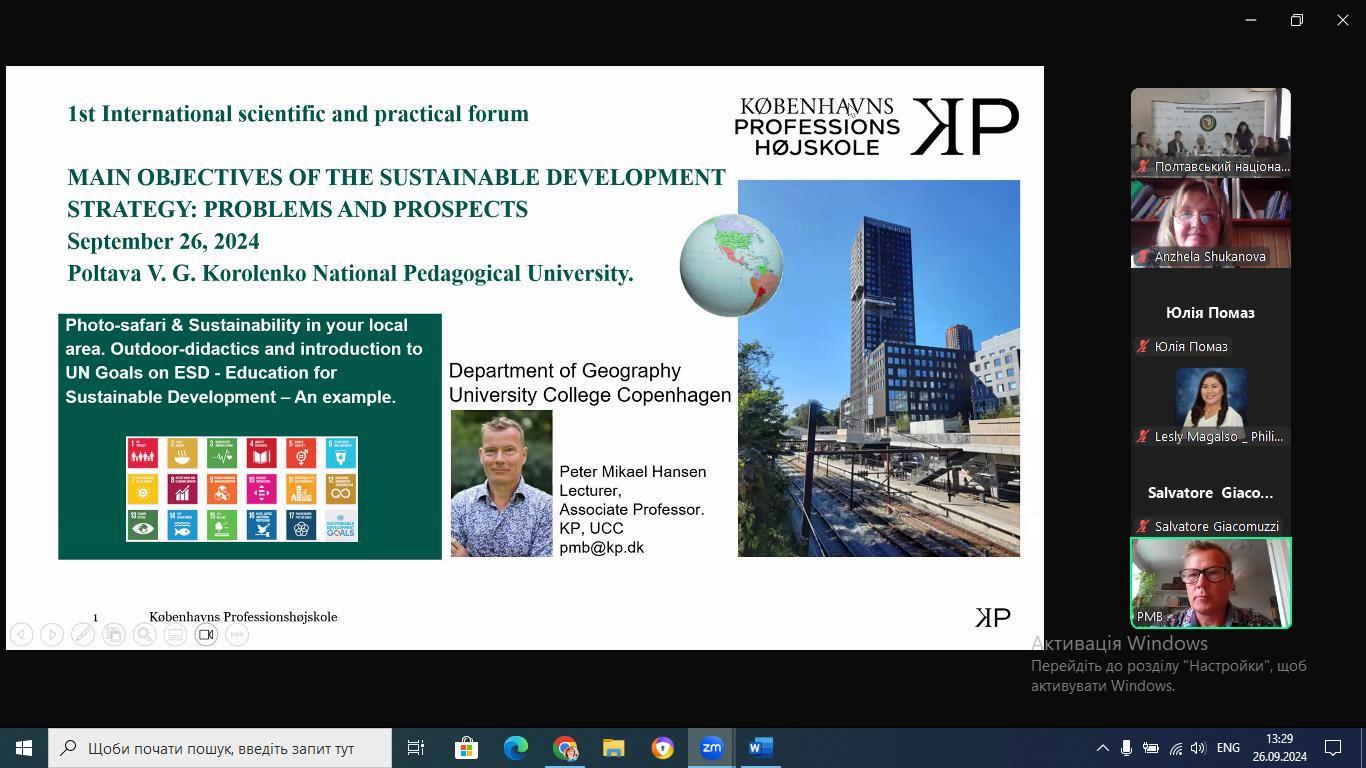Click muted mic icon beside Lesly Magalso
The image size is (1366, 768).
point(1143,437)
